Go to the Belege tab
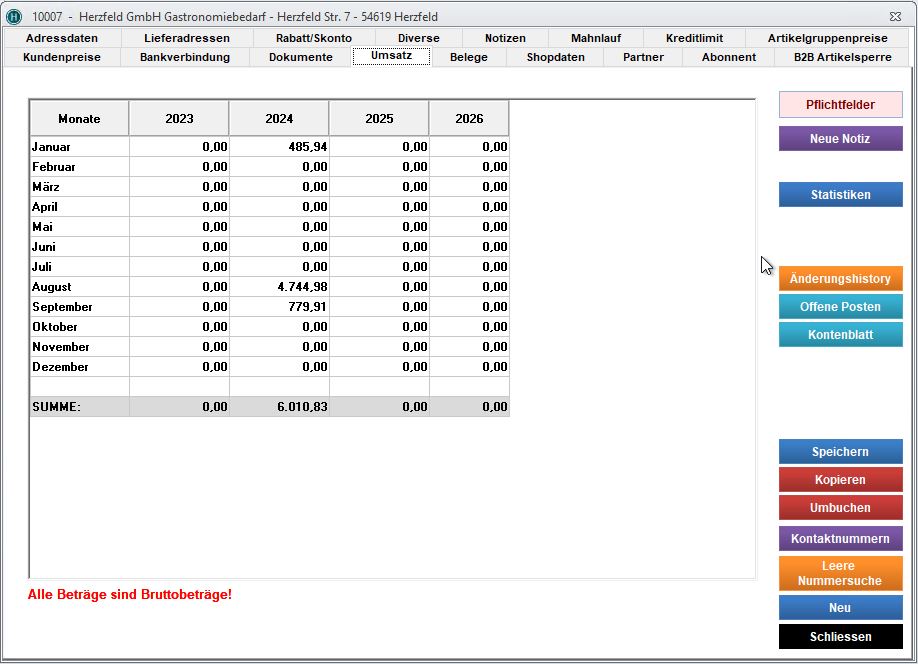The width and height of the screenshot is (918, 664). pyautogui.click(x=469, y=57)
